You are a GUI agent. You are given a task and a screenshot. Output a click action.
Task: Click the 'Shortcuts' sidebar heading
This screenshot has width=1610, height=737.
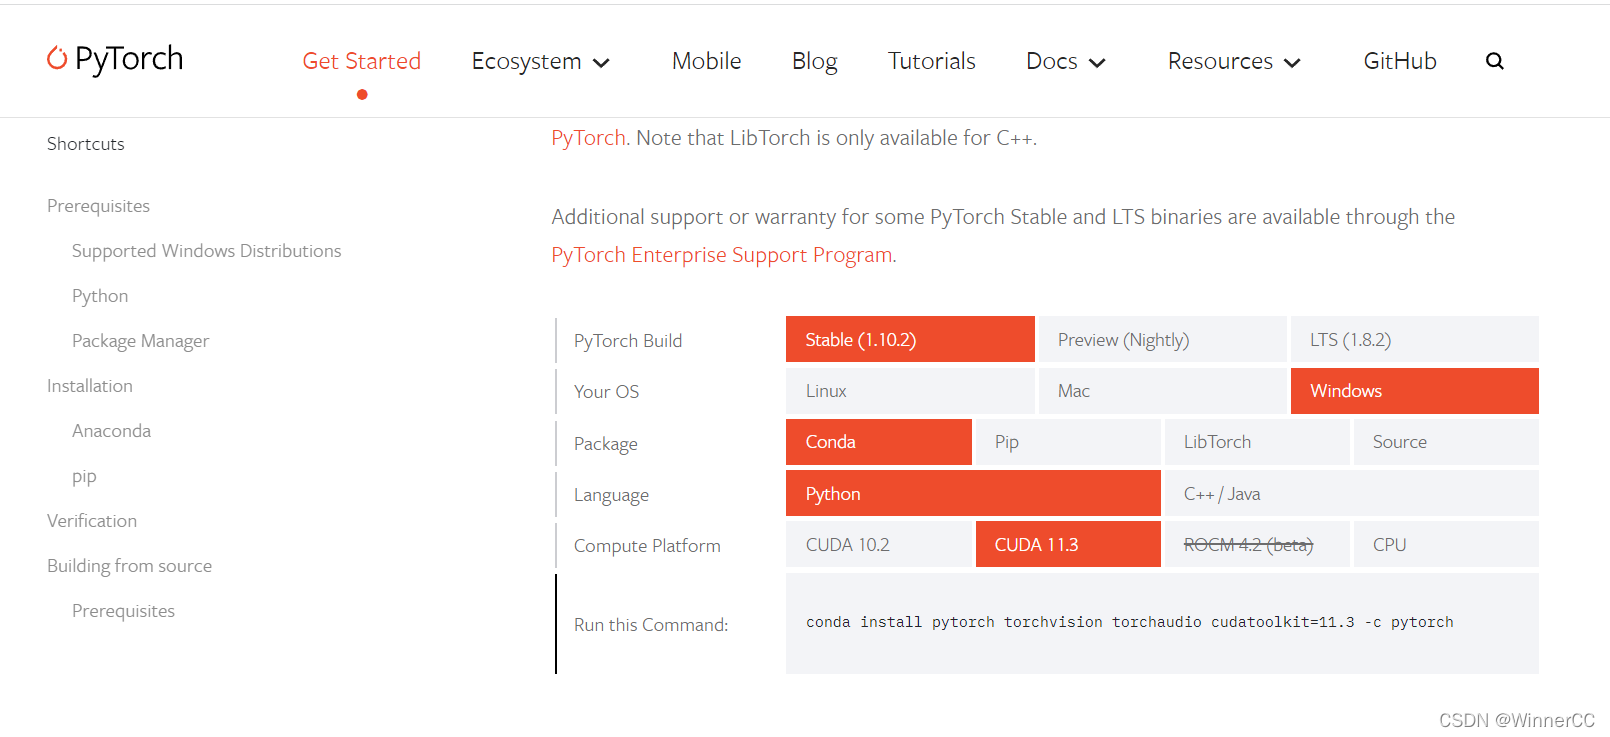[x=86, y=144]
